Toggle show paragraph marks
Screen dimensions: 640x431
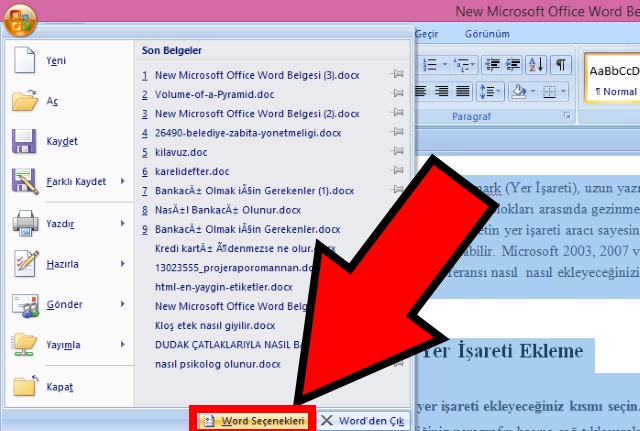pyautogui.click(x=561, y=65)
